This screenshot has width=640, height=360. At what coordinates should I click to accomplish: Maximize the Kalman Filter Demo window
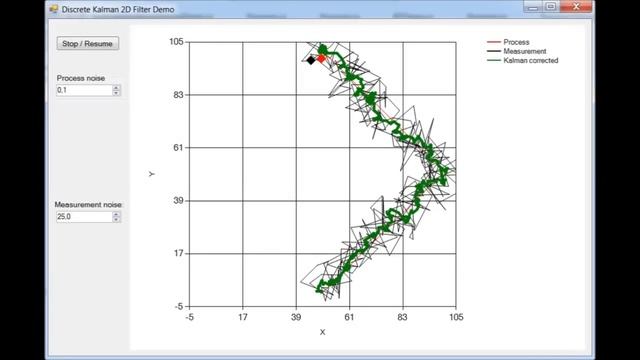click(551, 6)
